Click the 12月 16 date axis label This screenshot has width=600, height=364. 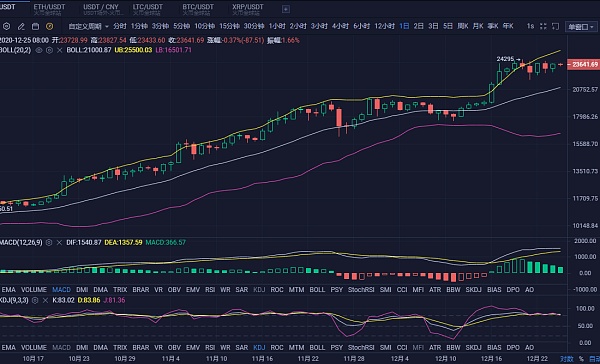pos(492,359)
